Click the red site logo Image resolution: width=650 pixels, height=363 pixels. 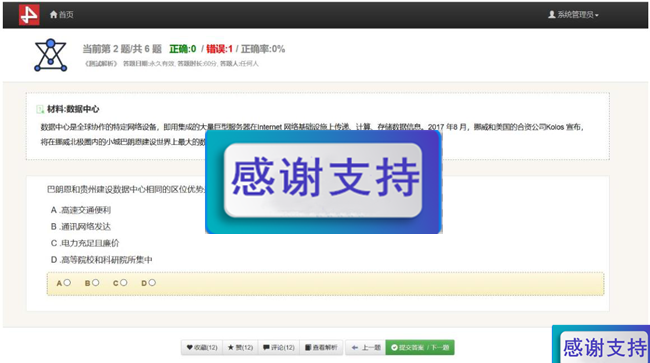click(x=29, y=15)
